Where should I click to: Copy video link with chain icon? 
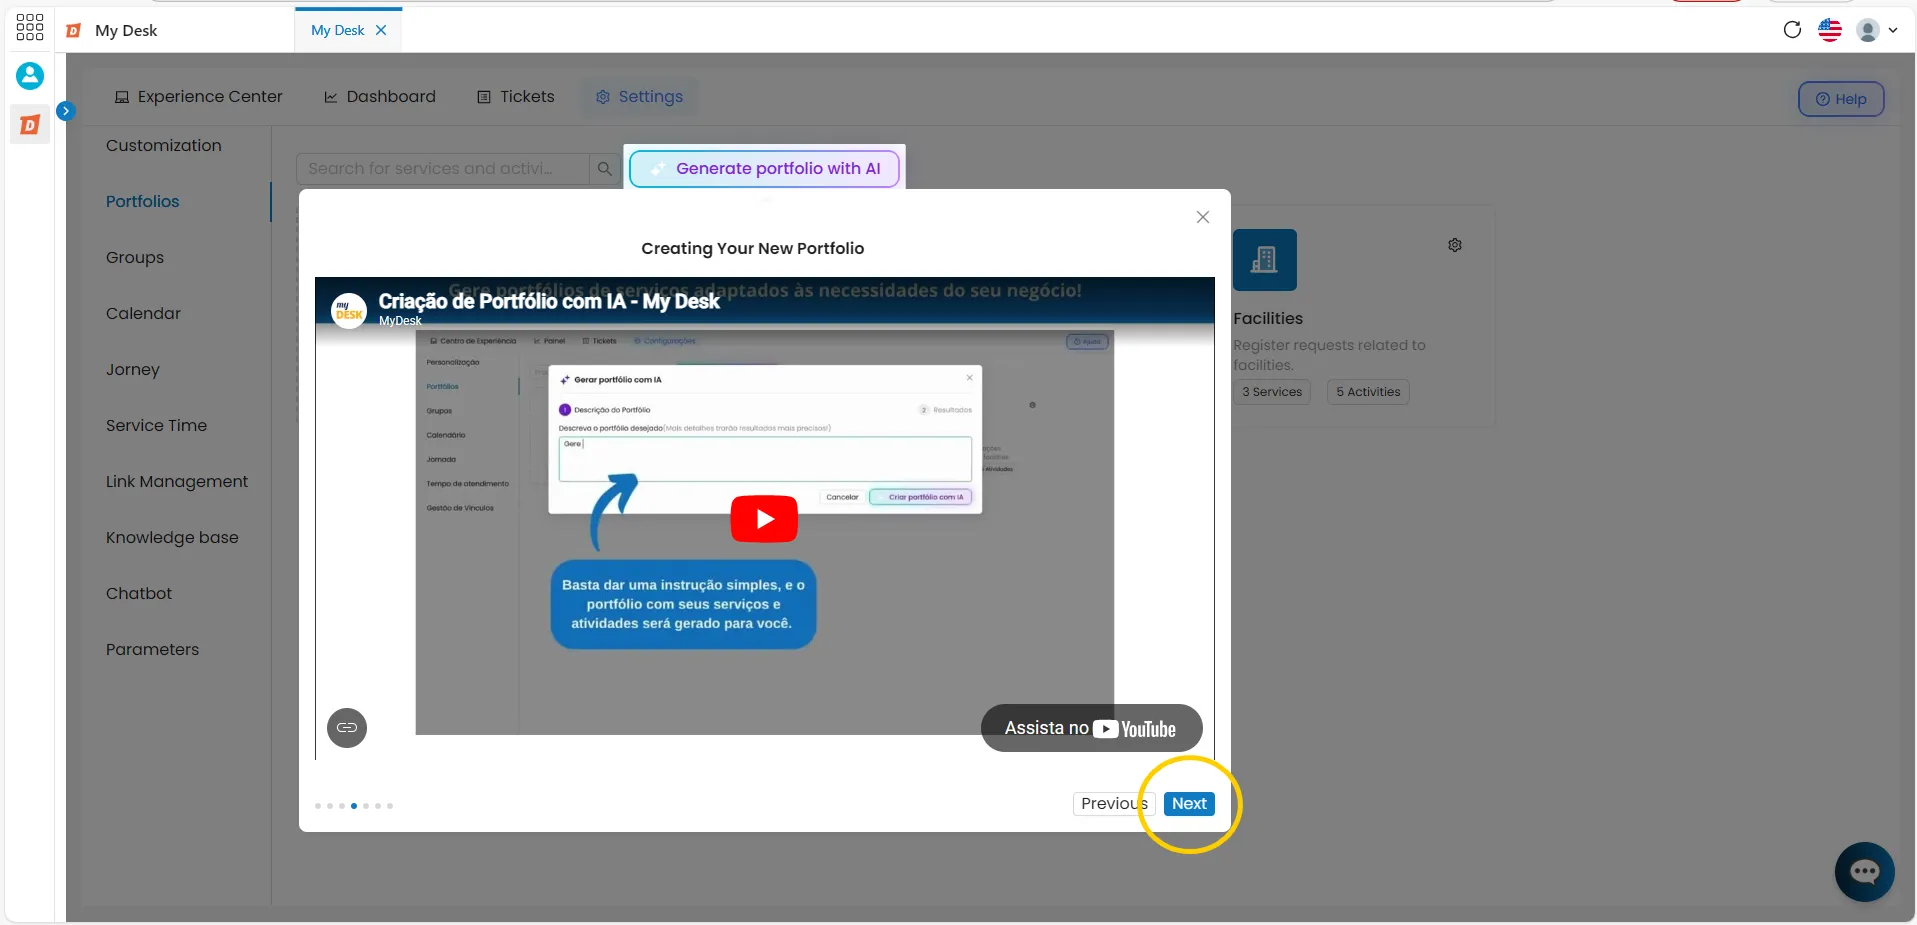347,727
